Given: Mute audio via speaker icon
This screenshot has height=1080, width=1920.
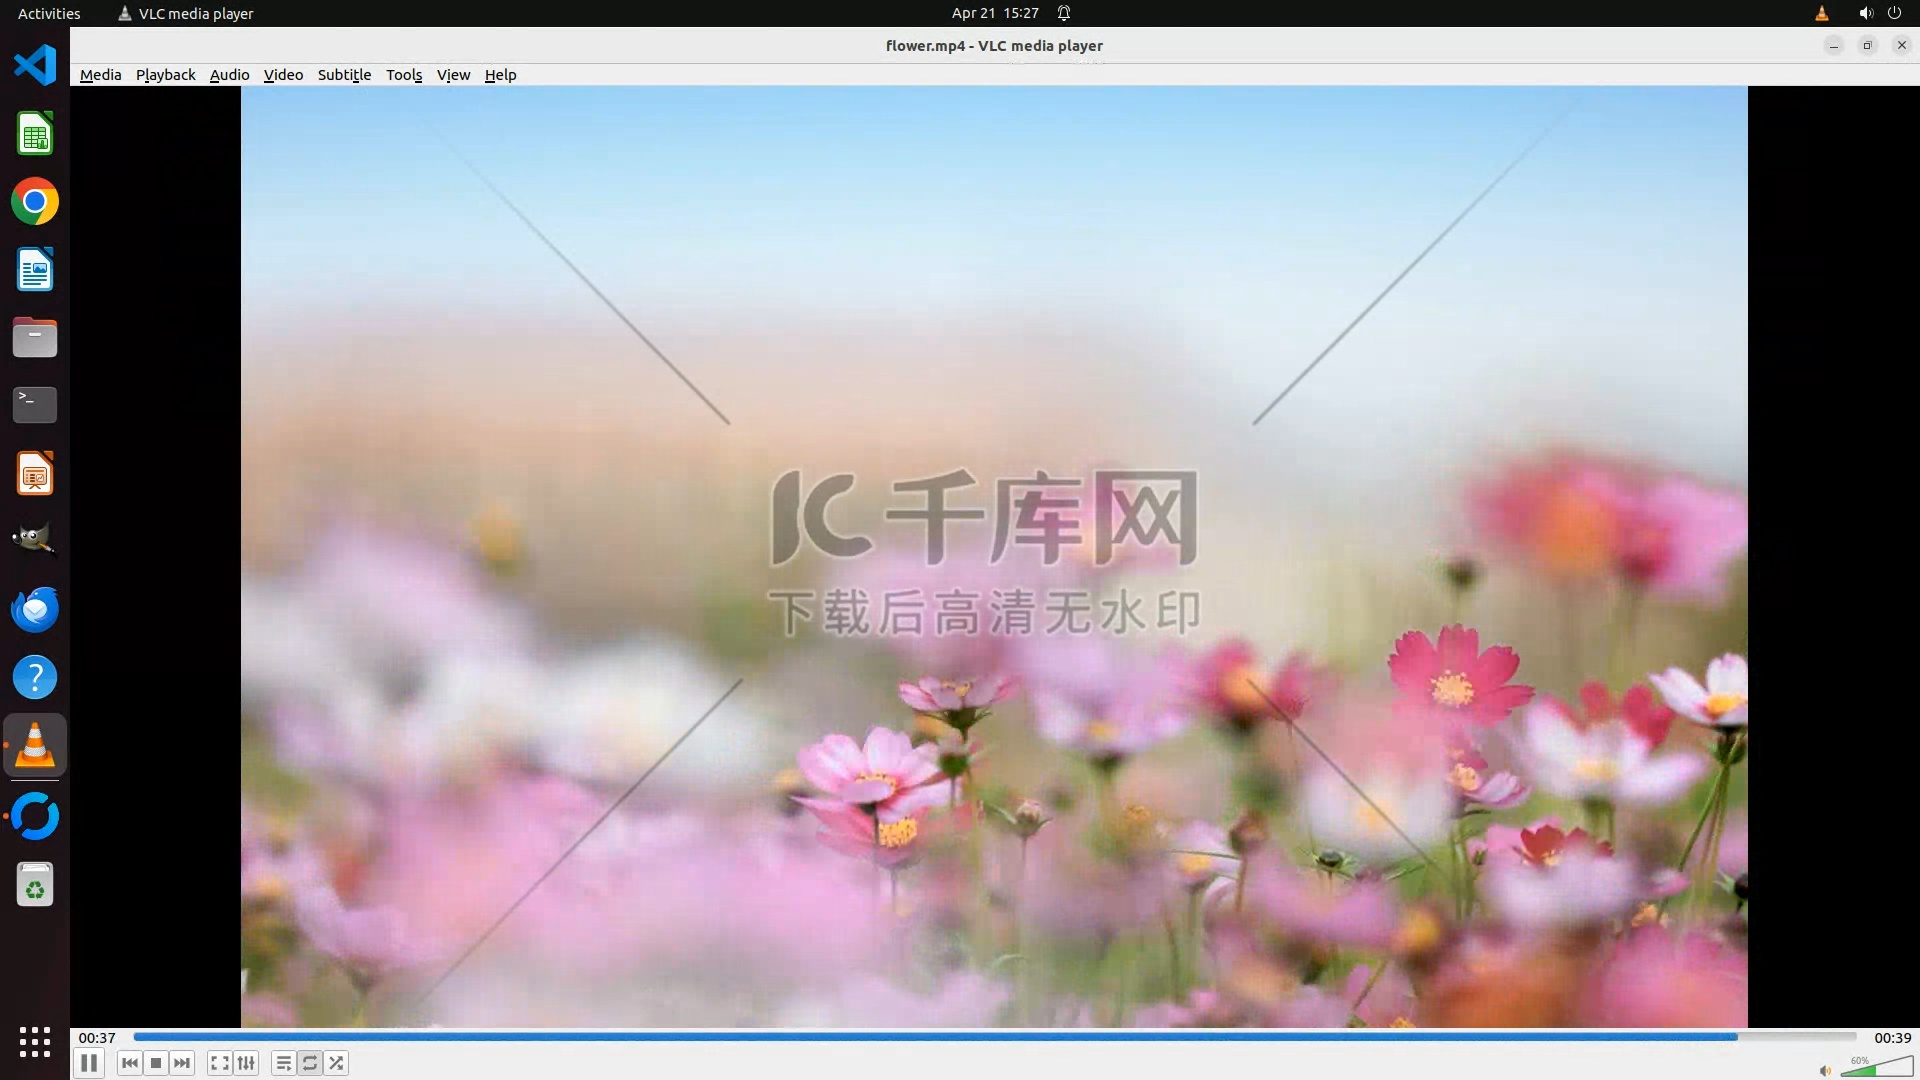Looking at the screenshot, I should [1825, 1070].
